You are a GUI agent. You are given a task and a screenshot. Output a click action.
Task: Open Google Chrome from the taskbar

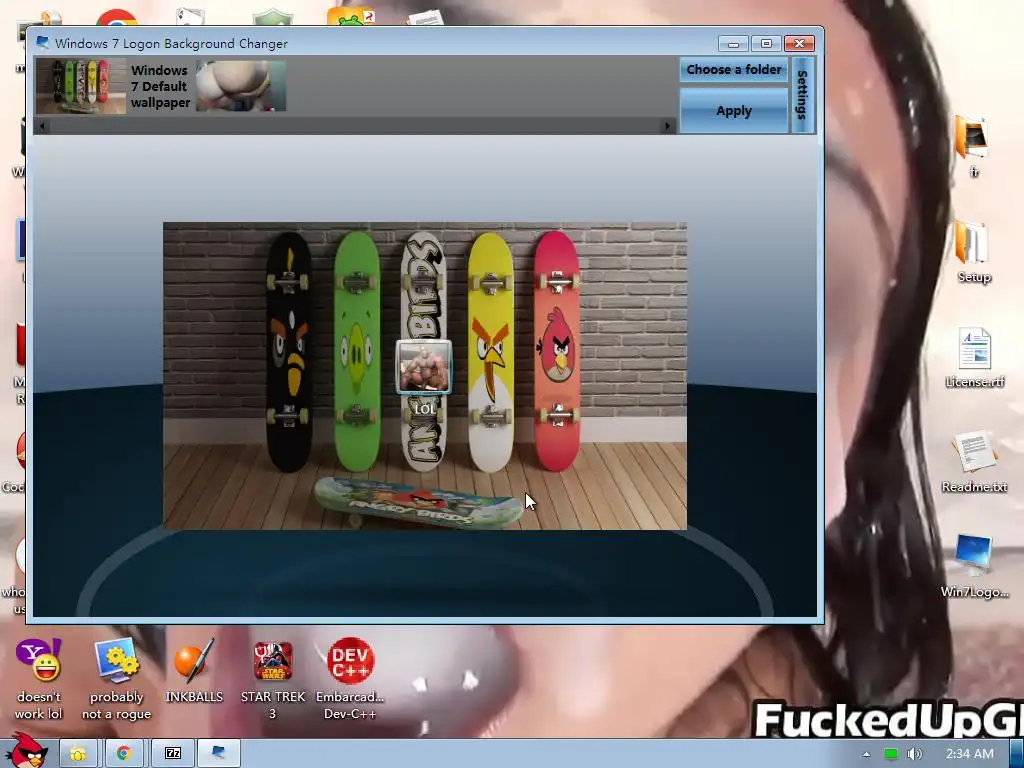(x=124, y=754)
